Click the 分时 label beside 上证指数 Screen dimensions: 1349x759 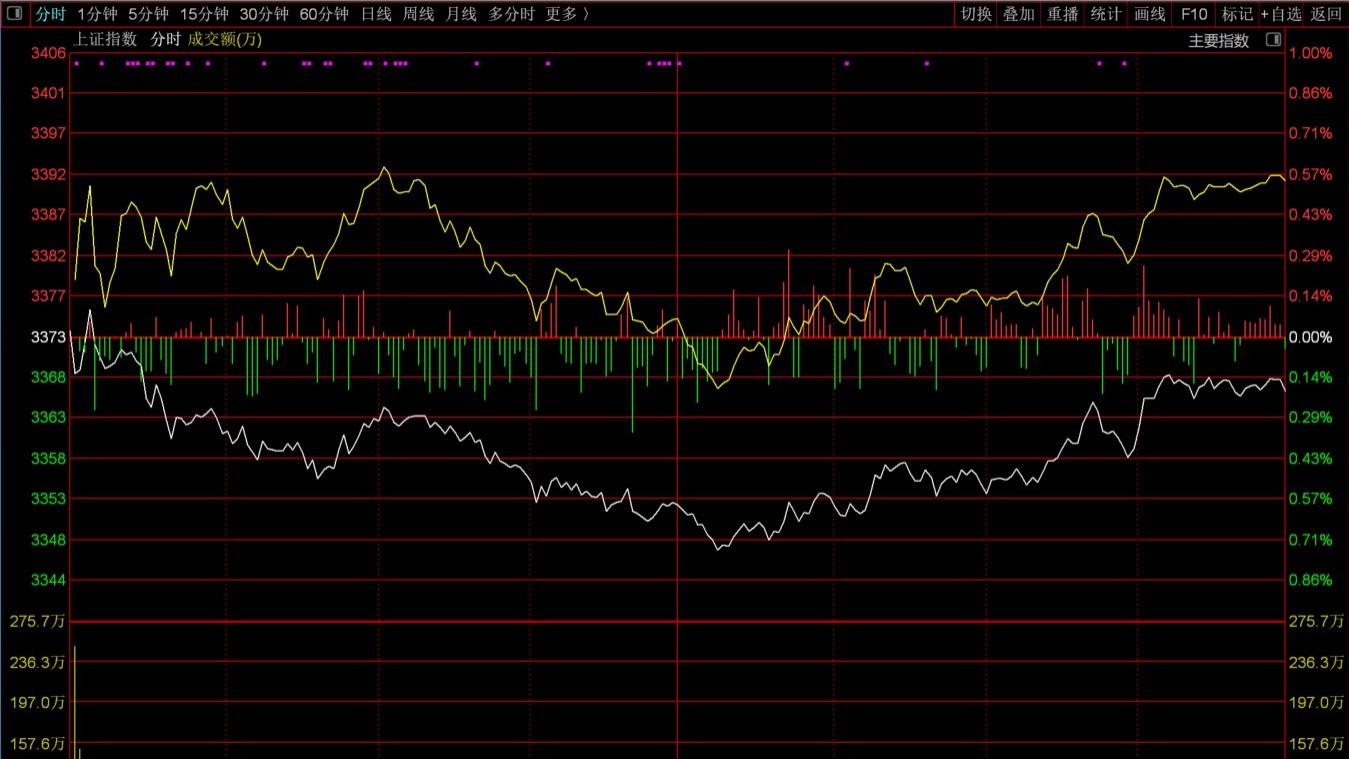165,40
